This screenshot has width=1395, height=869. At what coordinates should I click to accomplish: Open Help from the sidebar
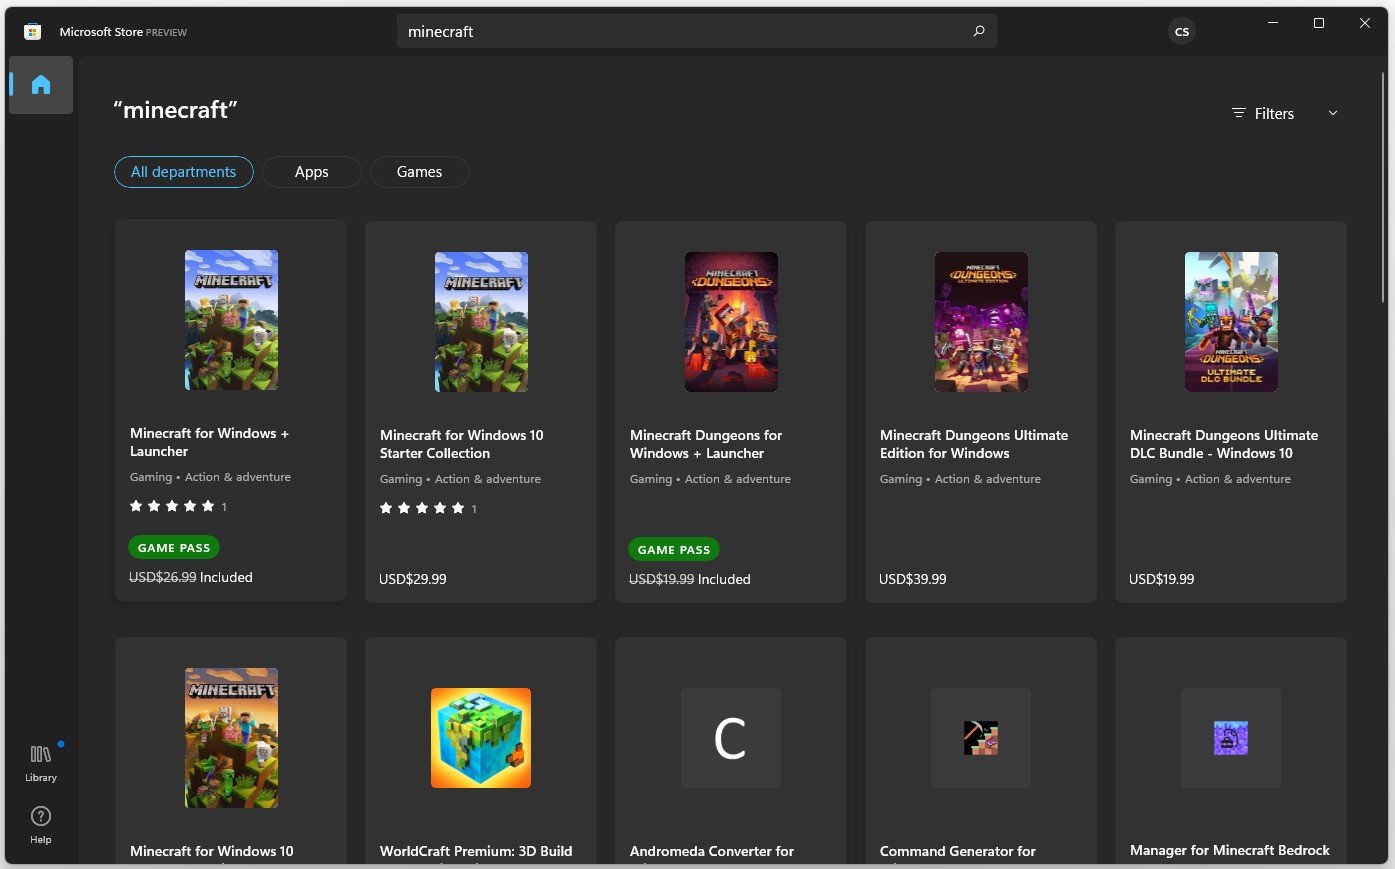pos(41,825)
